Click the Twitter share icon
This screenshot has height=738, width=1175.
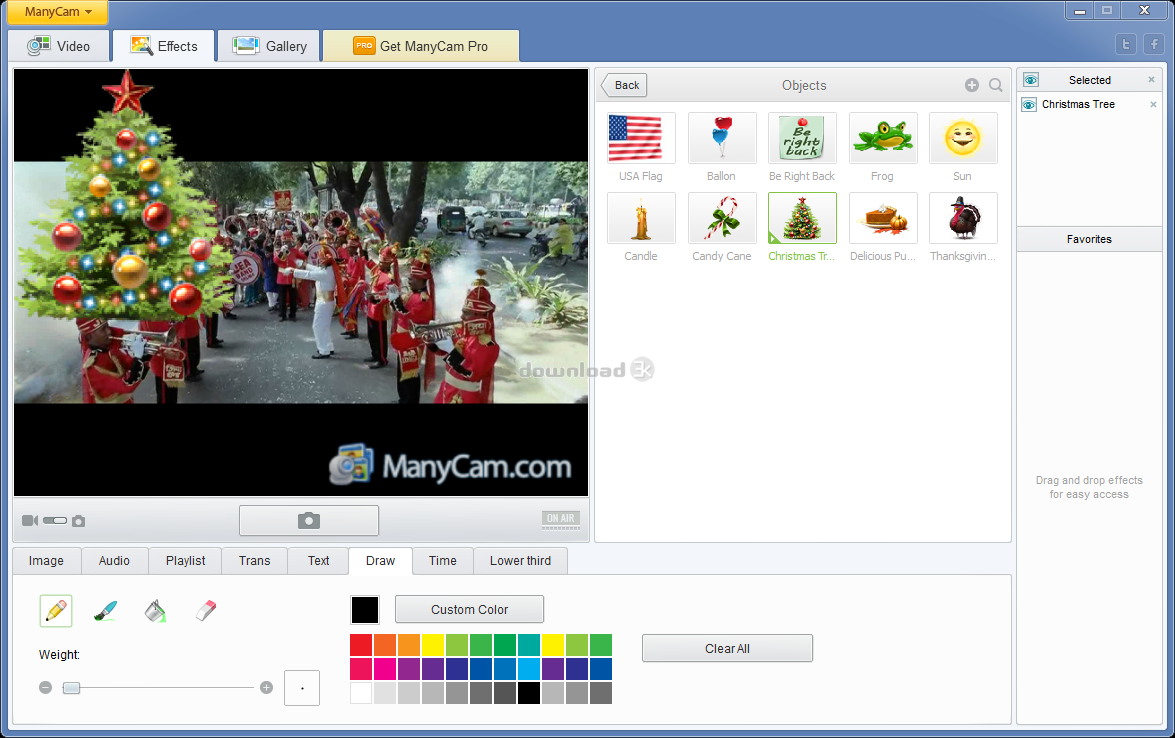tap(1126, 44)
